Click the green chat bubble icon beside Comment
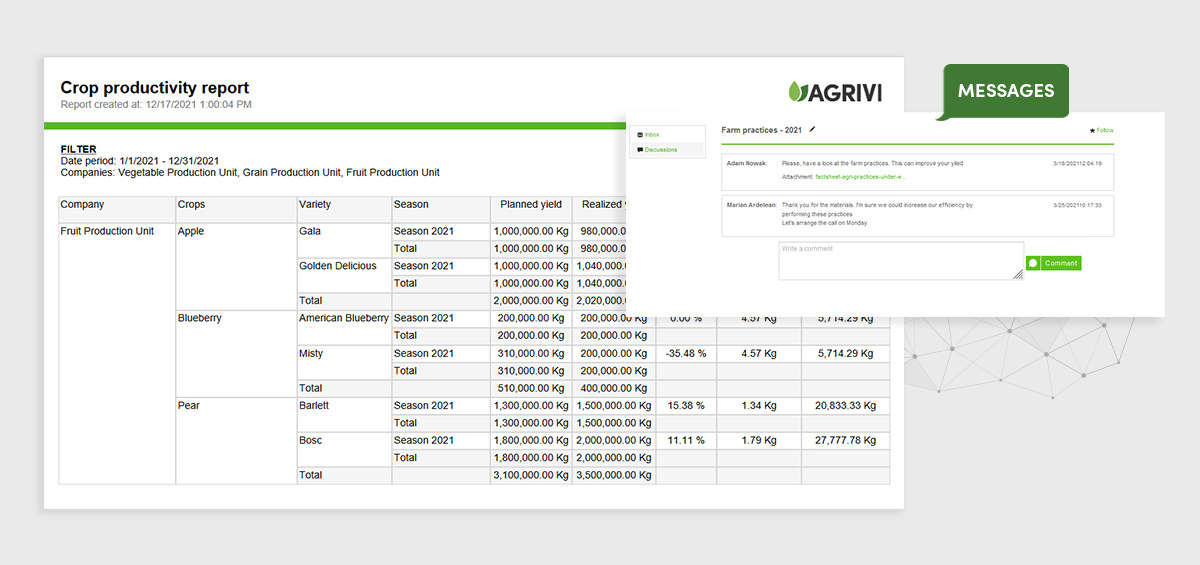The image size is (1200, 565). click(1033, 263)
